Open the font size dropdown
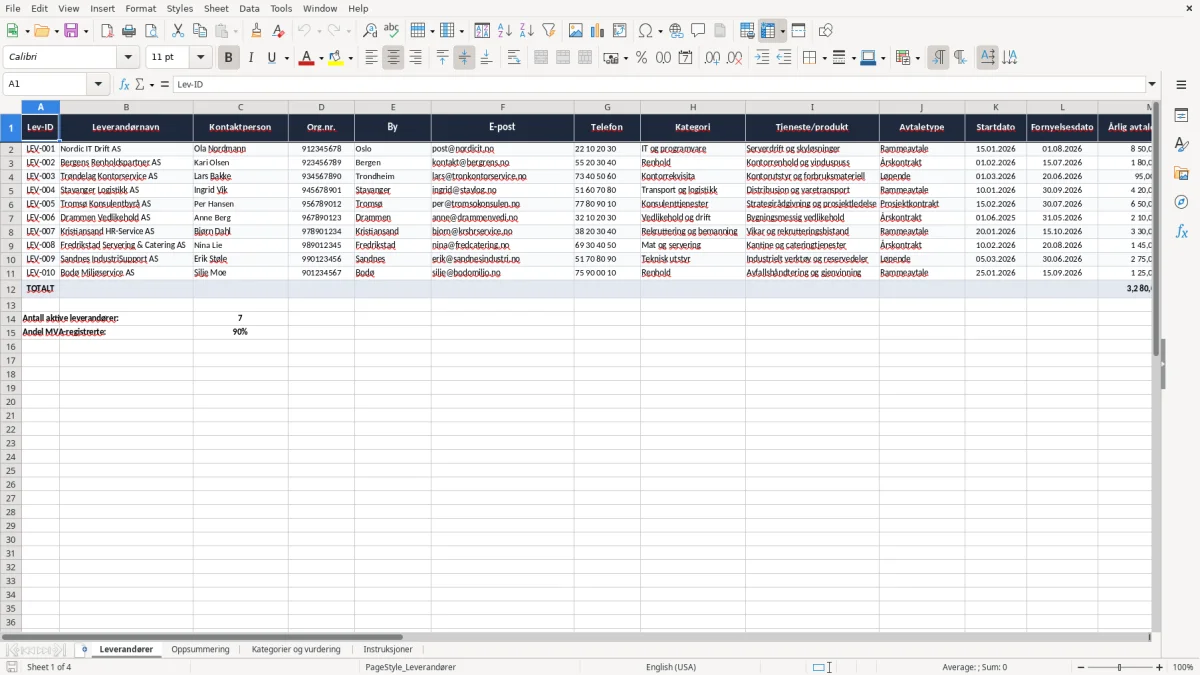 coord(200,58)
